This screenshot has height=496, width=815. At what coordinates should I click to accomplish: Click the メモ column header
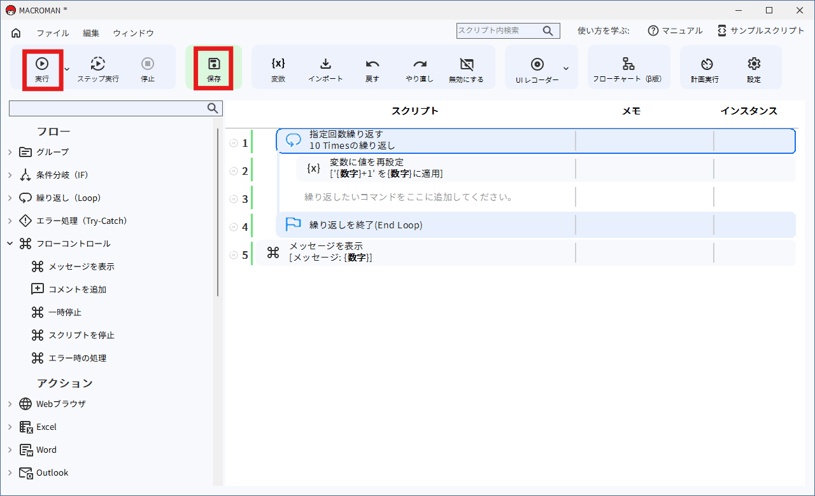632,111
